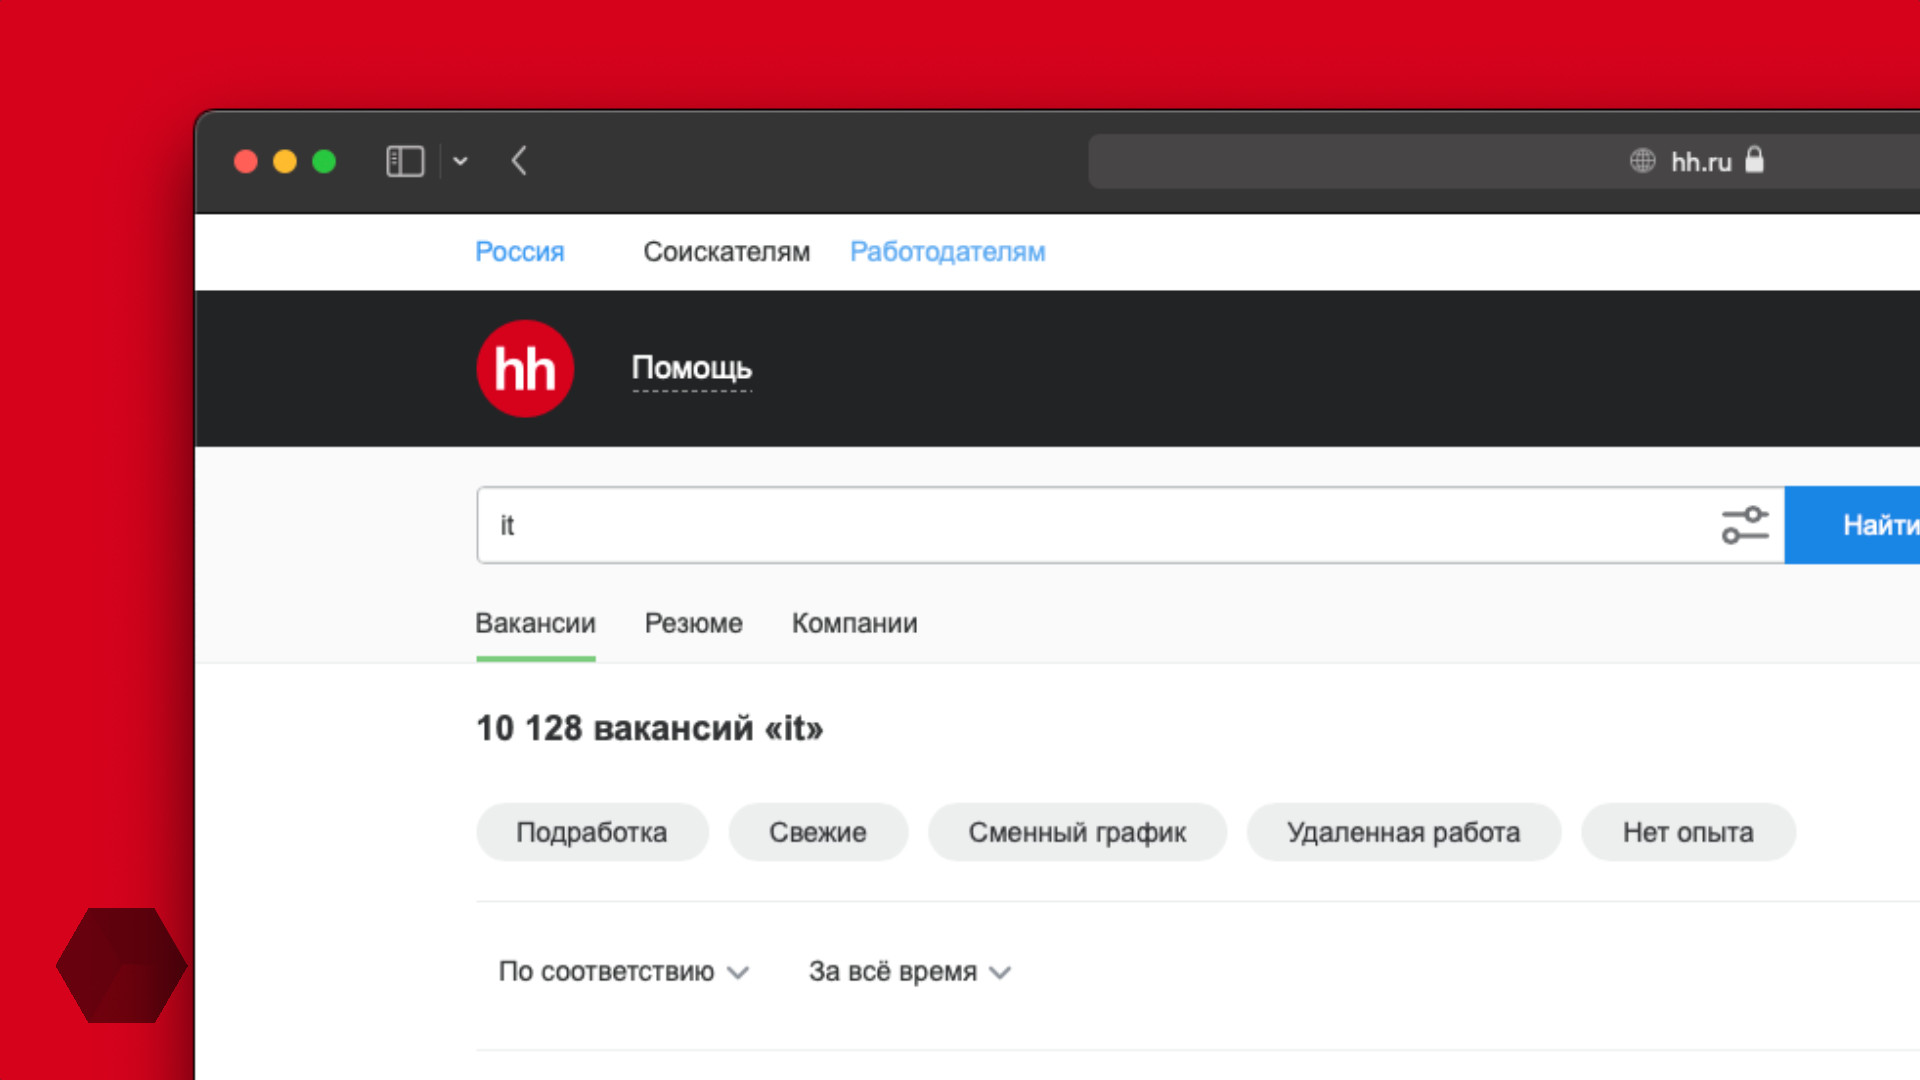Viewport: 1920px width, 1080px height.
Task: Switch to the Резюме tab
Action: click(694, 623)
